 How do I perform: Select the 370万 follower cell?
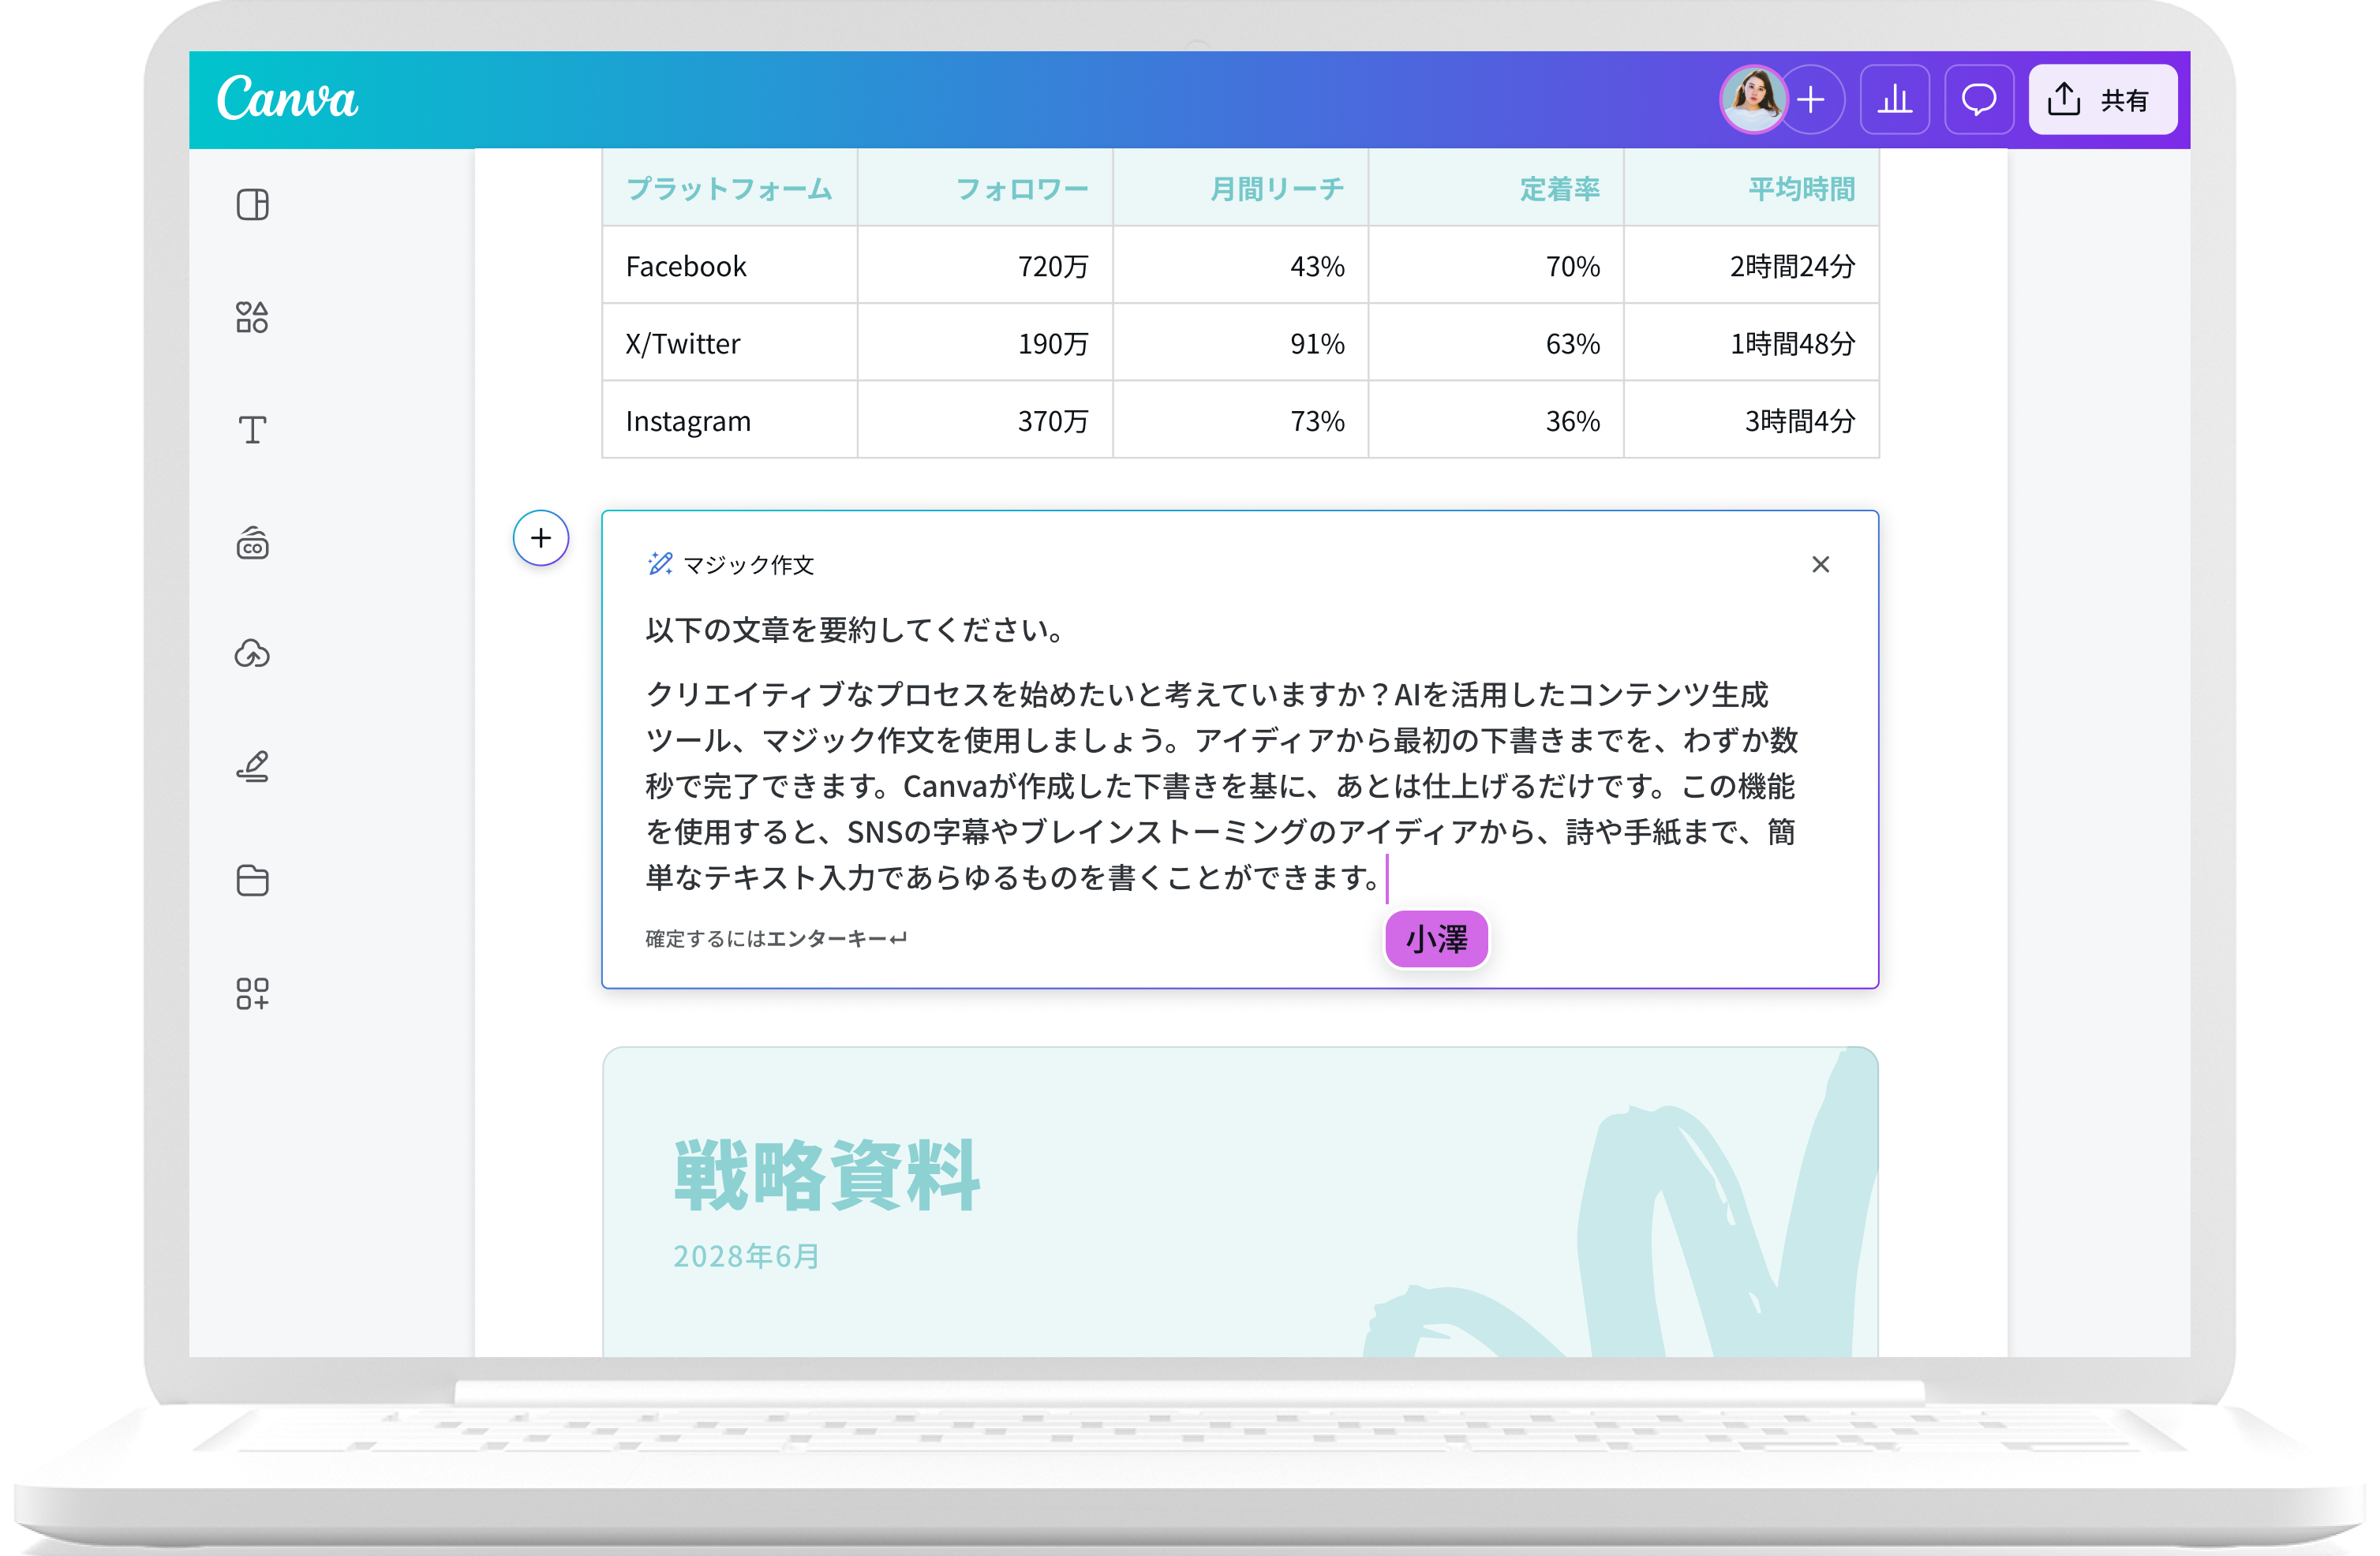pos(985,420)
